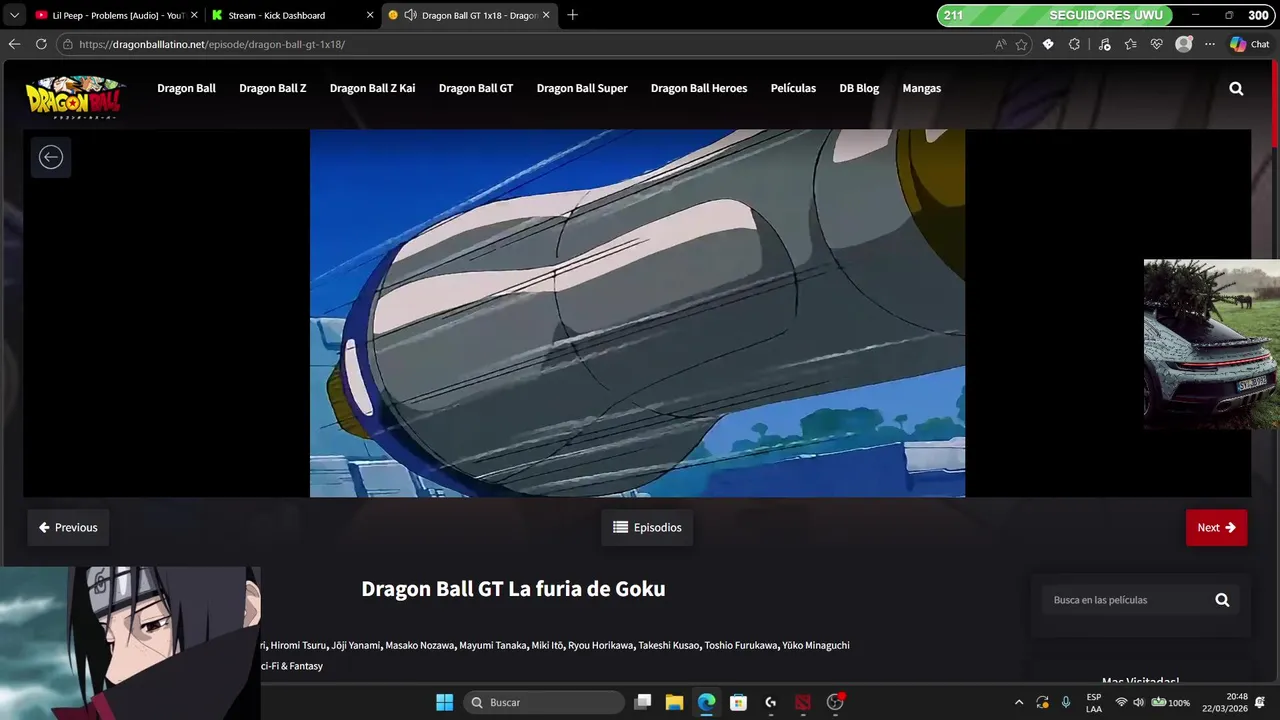Open Dragon Ball GT menu item
Viewport: 1280px width, 720px height.
(x=476, y=88)
